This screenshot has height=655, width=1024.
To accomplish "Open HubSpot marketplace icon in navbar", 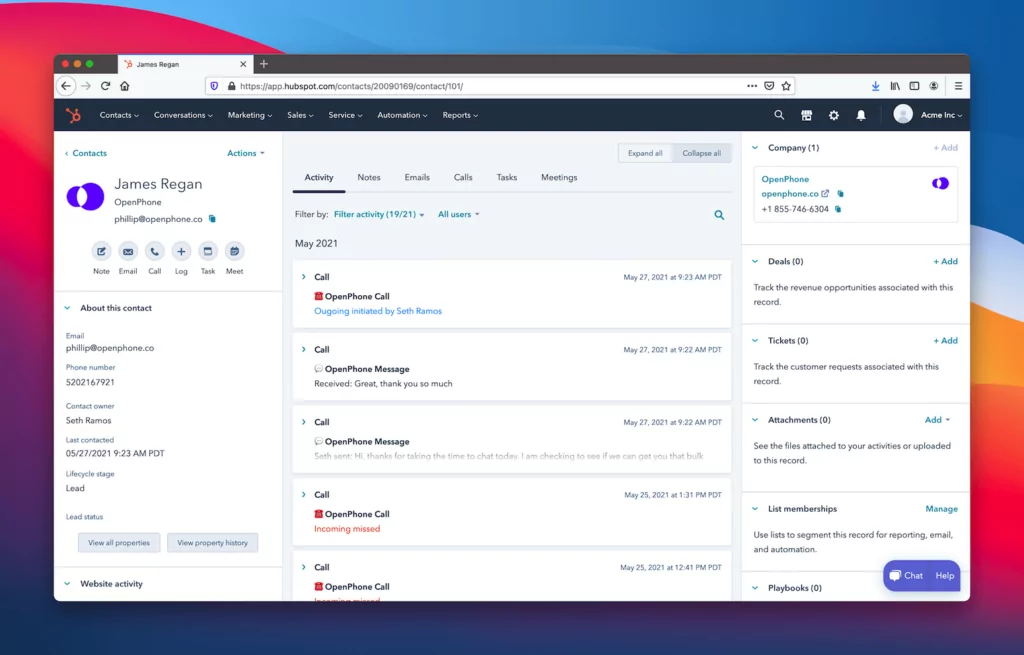I will 806,115.
